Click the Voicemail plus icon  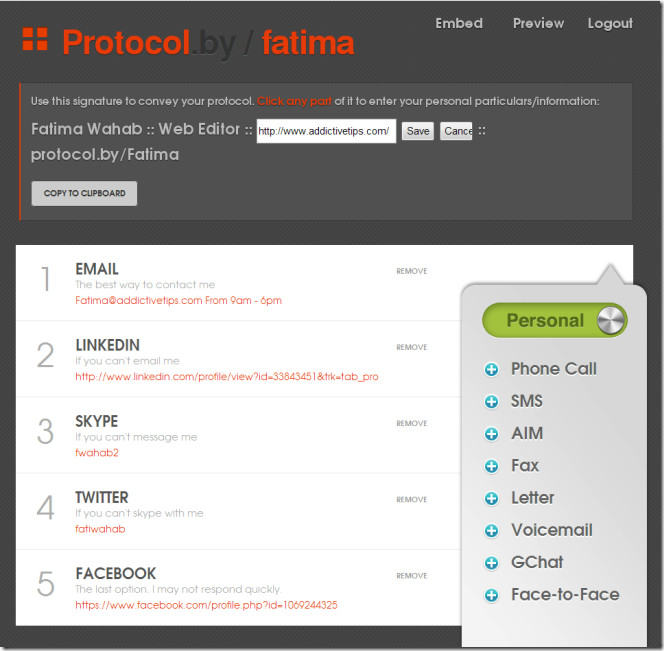click(491, 531)
